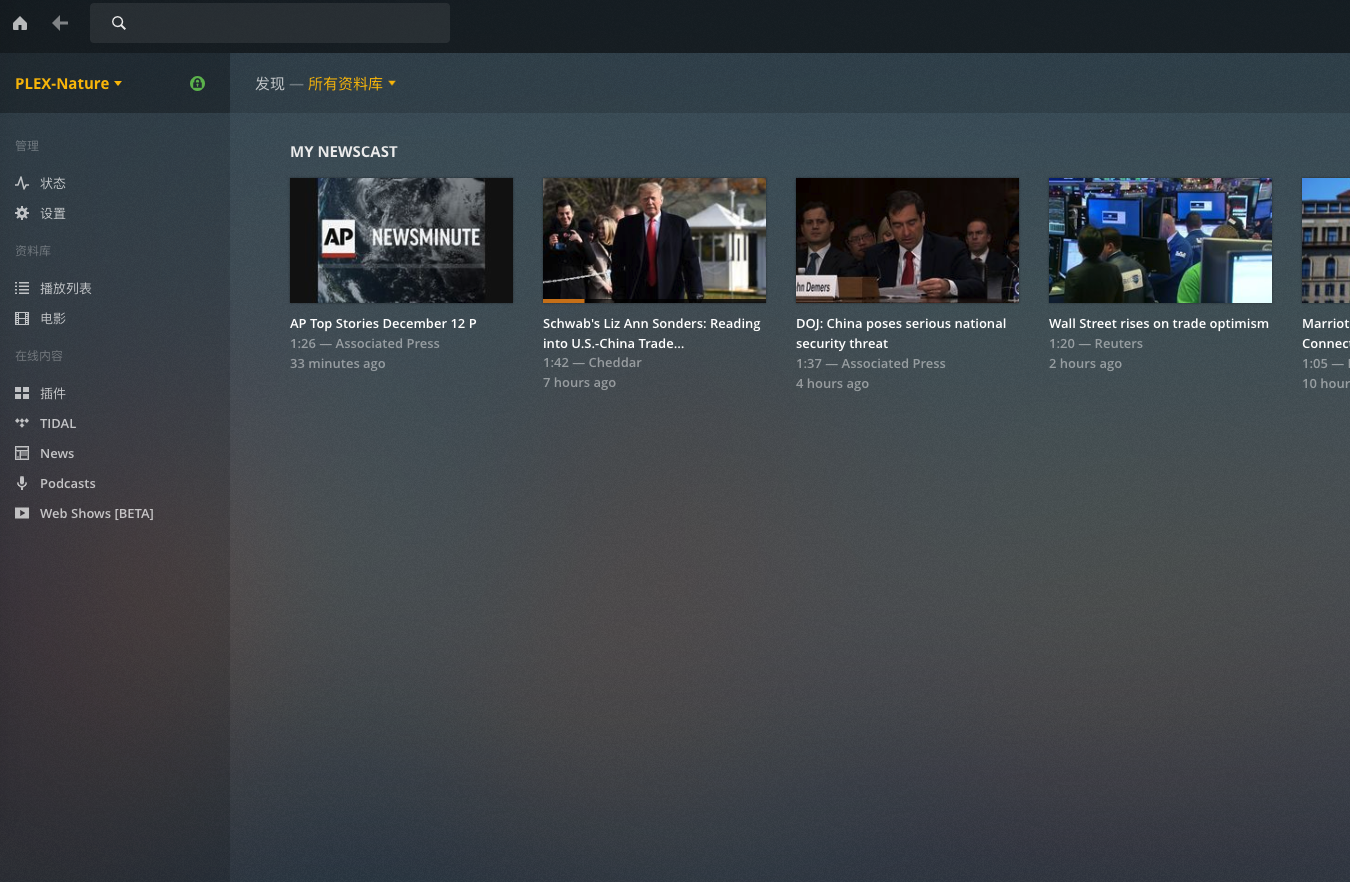Click the 1:20 — Reuters source line
1350x882 pixels.
coord(1096,343)
